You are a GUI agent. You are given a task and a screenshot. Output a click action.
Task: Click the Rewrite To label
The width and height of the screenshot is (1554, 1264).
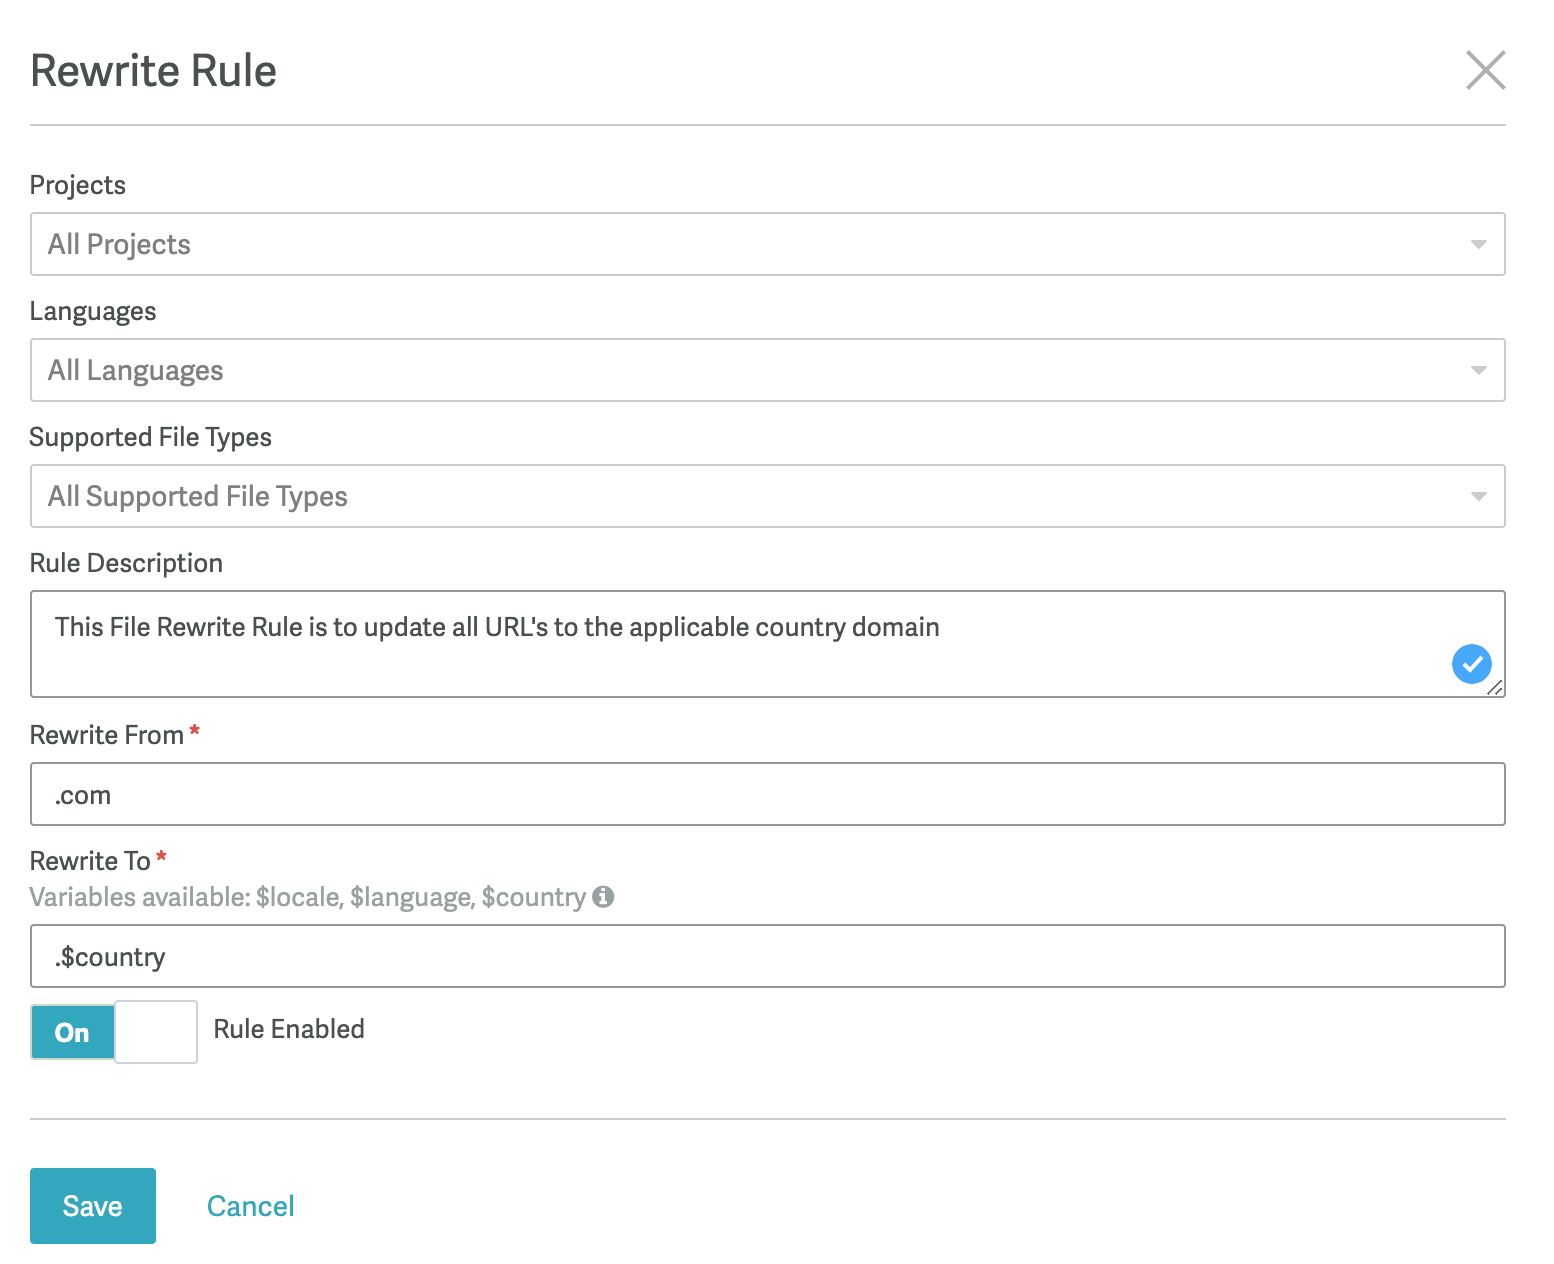click(x=90, y=861)
